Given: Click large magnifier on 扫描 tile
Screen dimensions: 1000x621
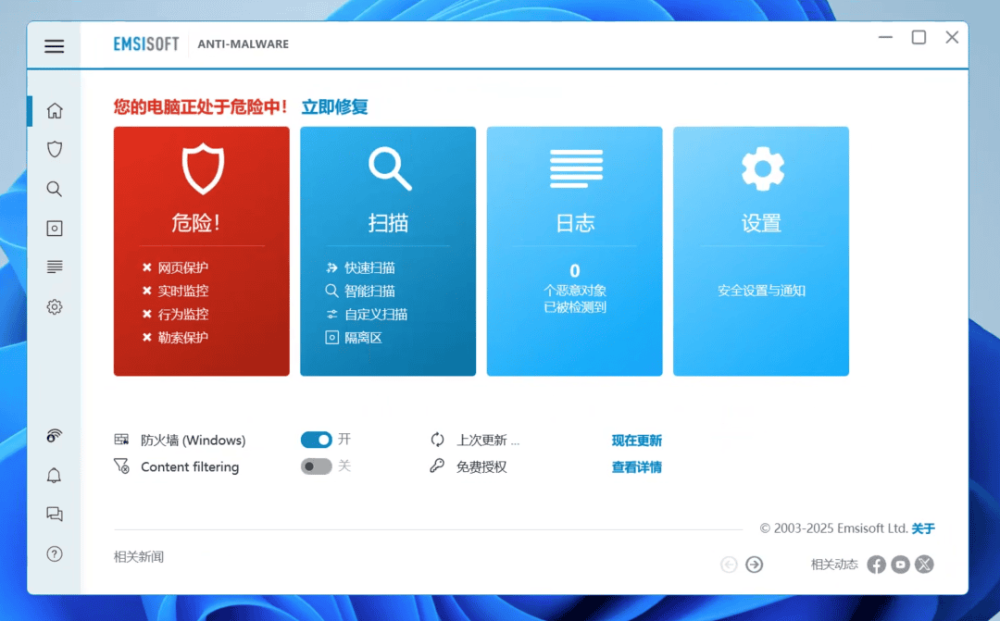Looking at the screenshot, I should point(390,169).
